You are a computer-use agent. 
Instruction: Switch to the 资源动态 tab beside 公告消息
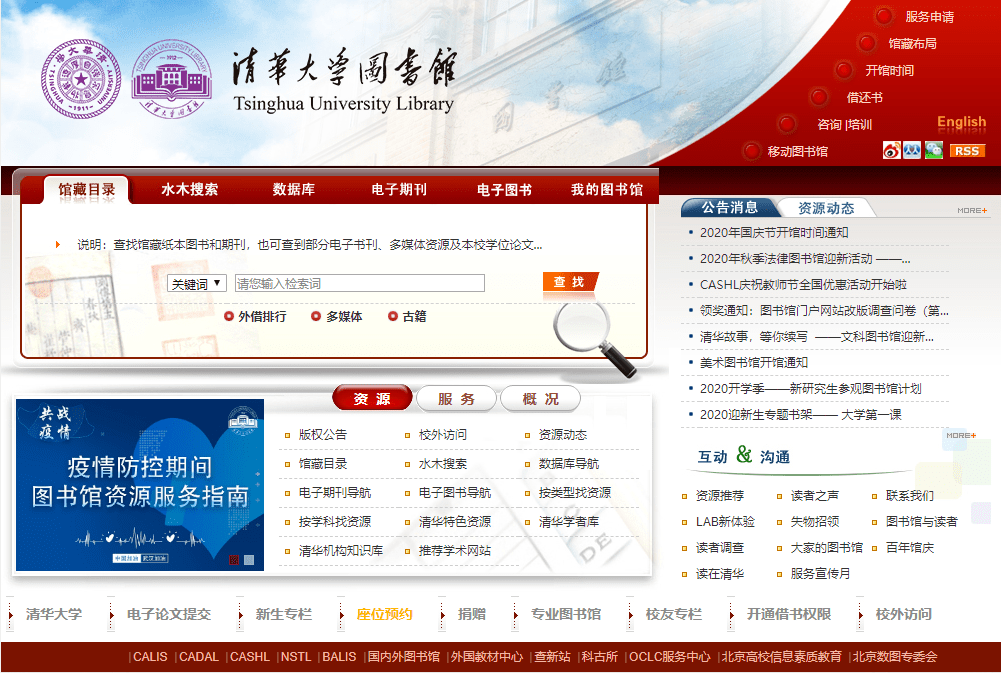tap(826, 208)
